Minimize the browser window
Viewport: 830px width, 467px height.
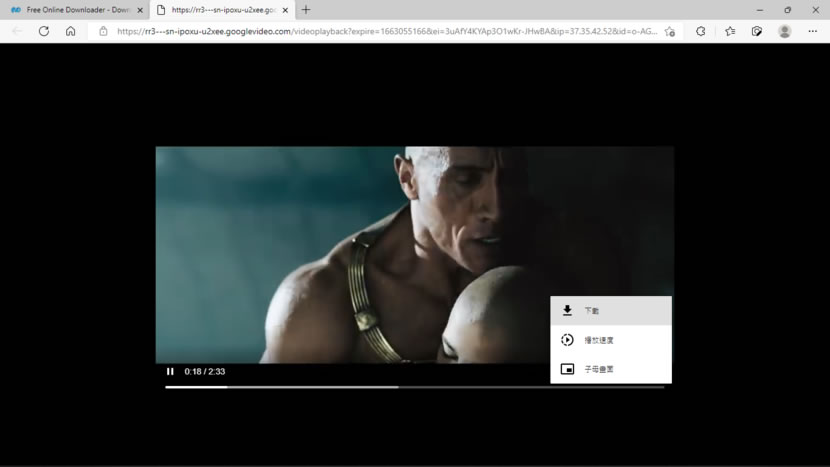click(760, 10)
